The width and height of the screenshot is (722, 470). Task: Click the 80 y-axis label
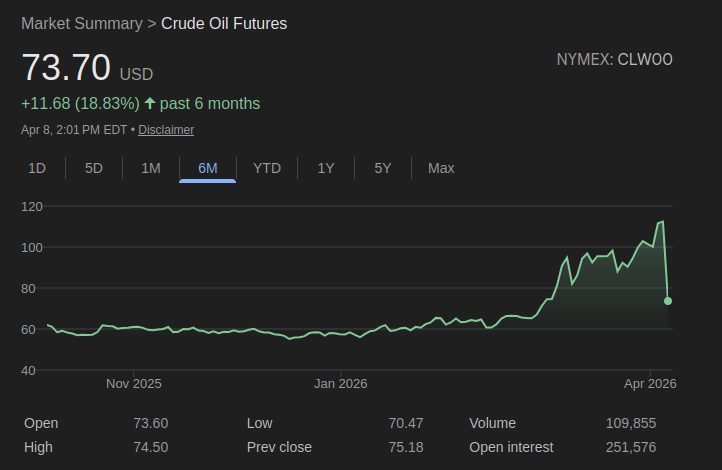(x=28, y=289)
